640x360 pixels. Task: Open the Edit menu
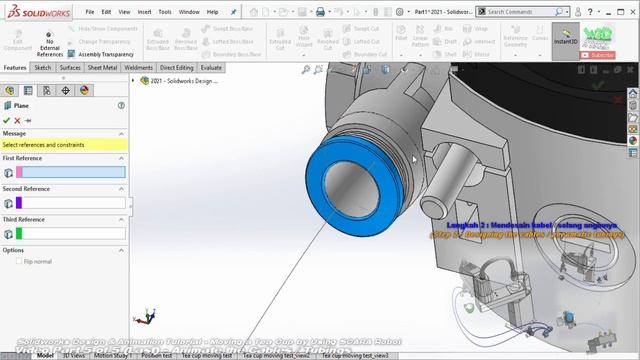[106, 12]
